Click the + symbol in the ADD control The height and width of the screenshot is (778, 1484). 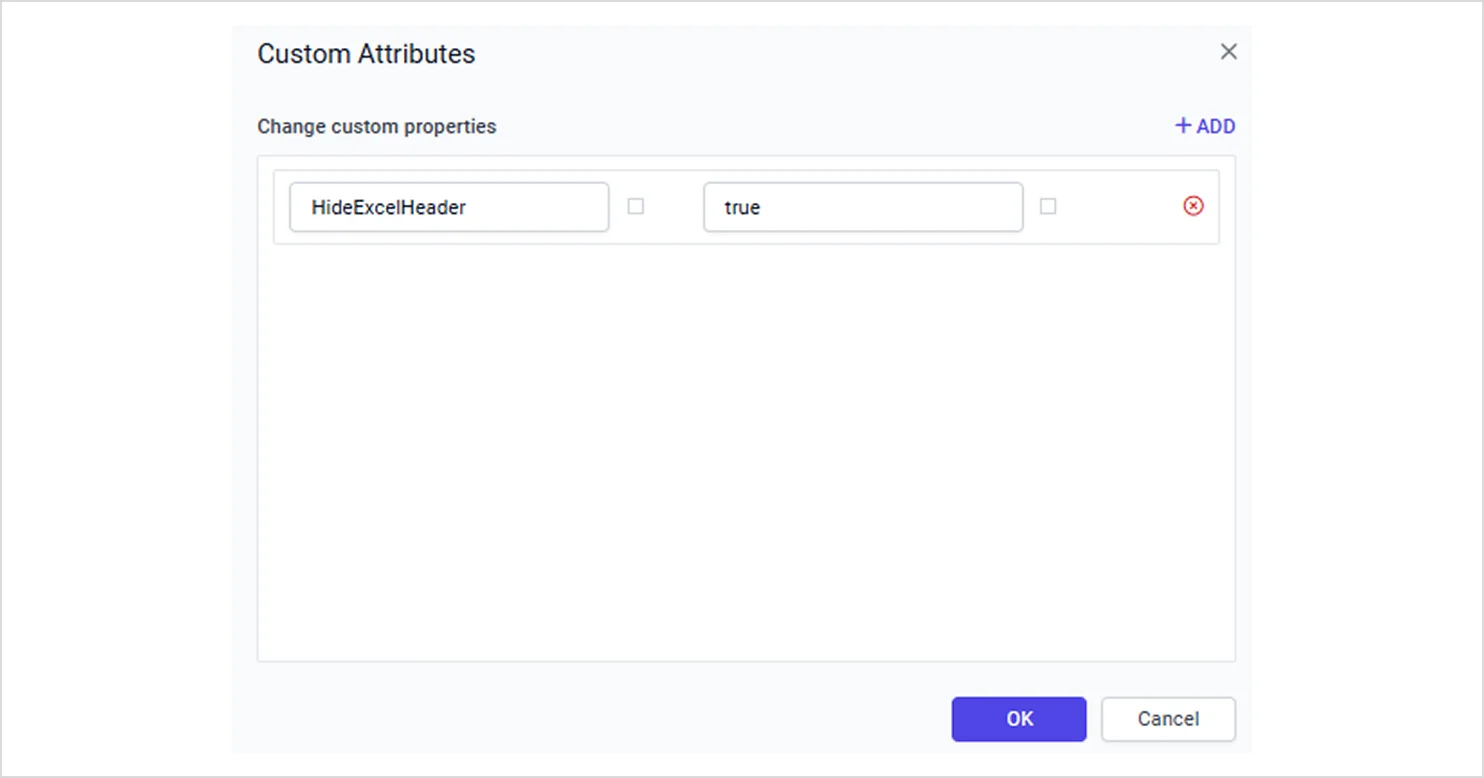tap(1182, 126)
